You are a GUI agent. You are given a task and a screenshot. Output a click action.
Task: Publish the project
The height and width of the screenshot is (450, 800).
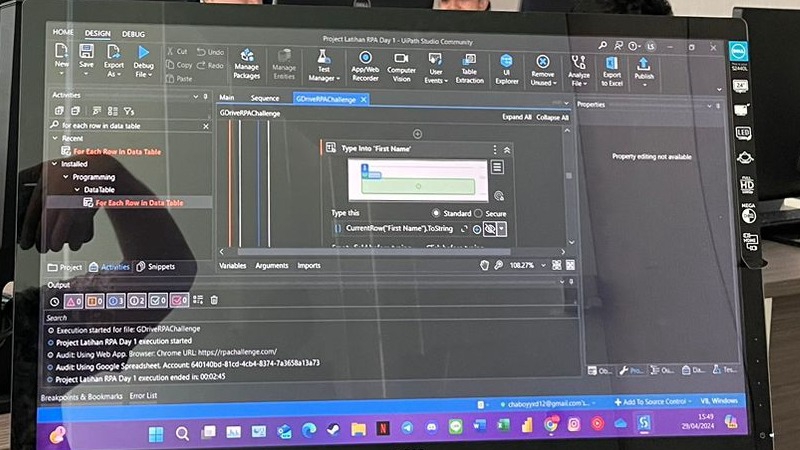point(644,70)
